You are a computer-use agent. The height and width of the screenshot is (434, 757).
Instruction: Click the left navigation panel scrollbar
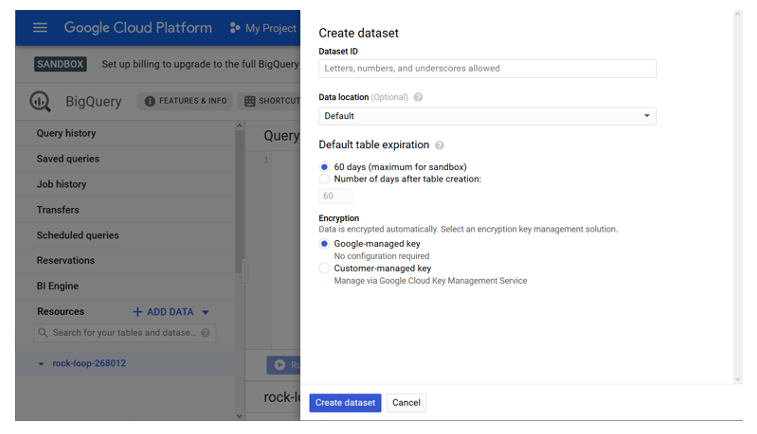pos(239,202)
